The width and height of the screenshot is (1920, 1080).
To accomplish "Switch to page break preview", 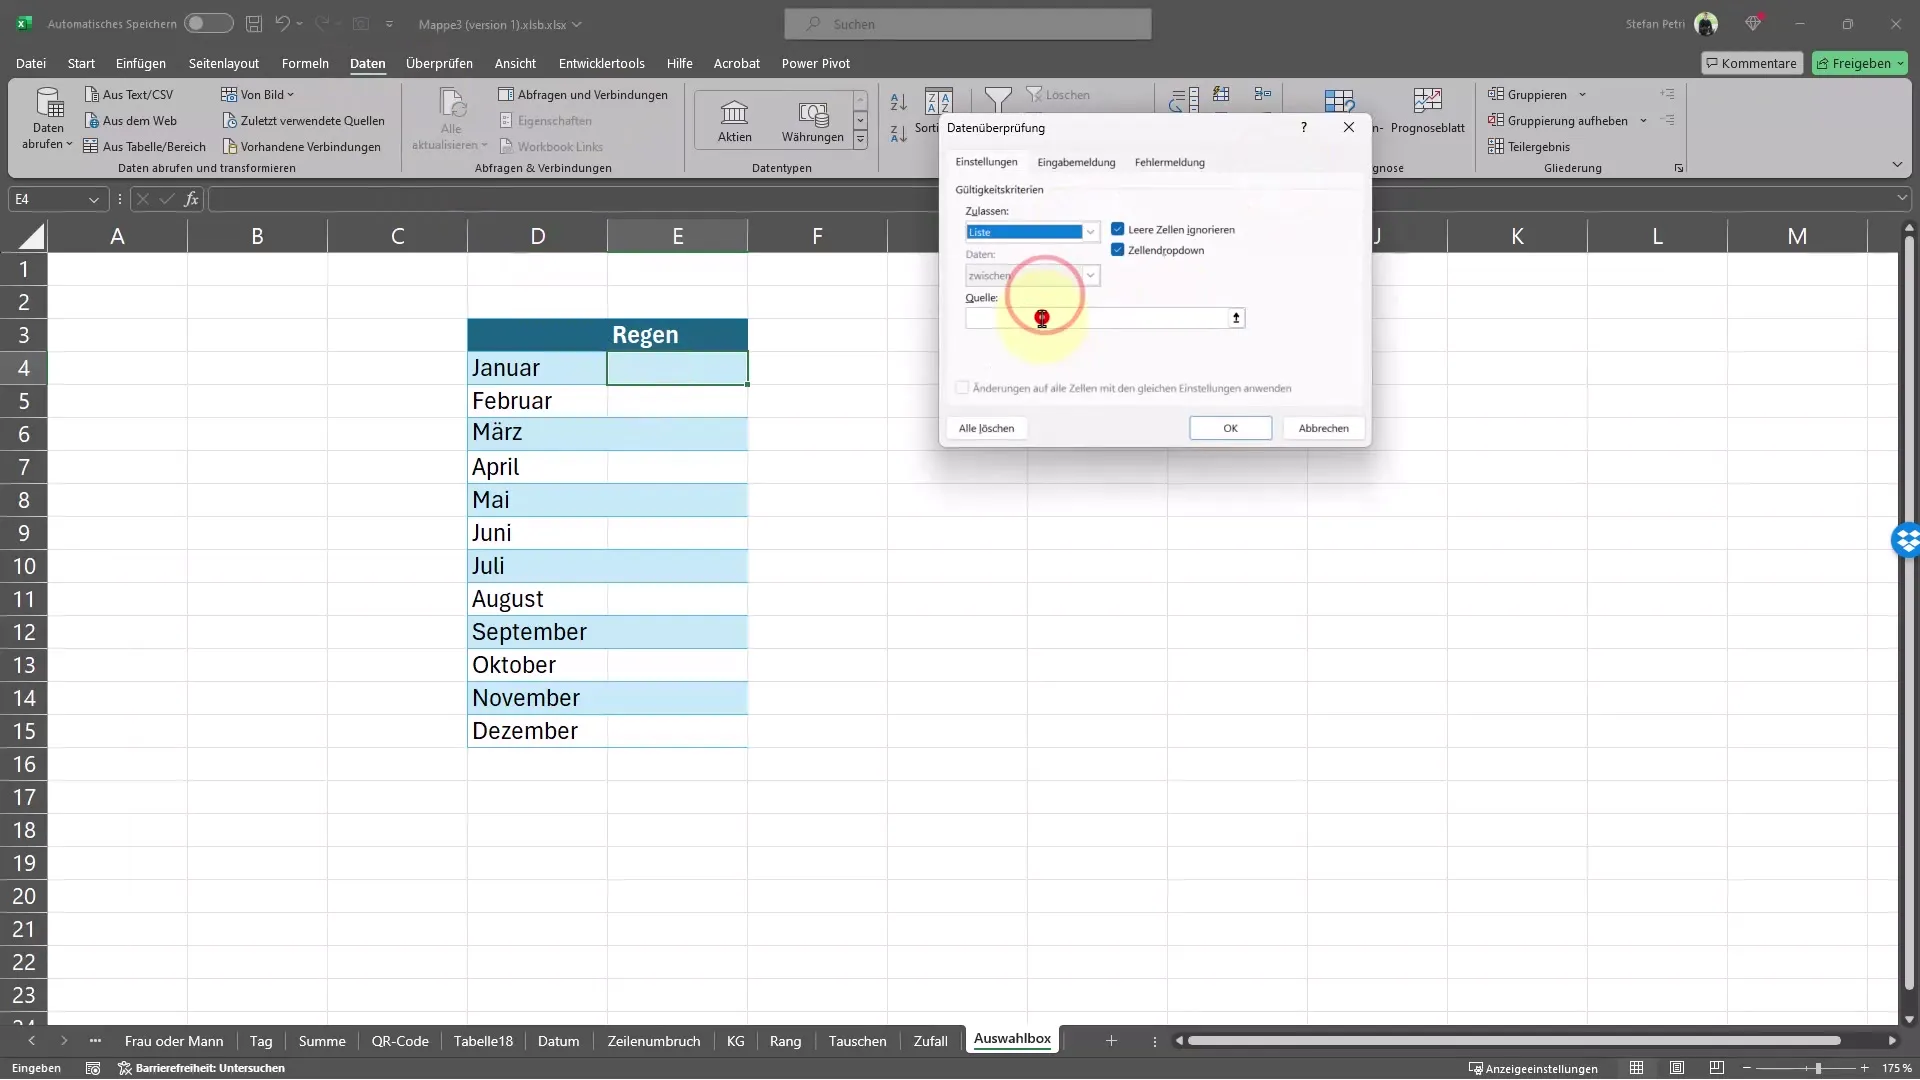I will tap(1717, 1068).
